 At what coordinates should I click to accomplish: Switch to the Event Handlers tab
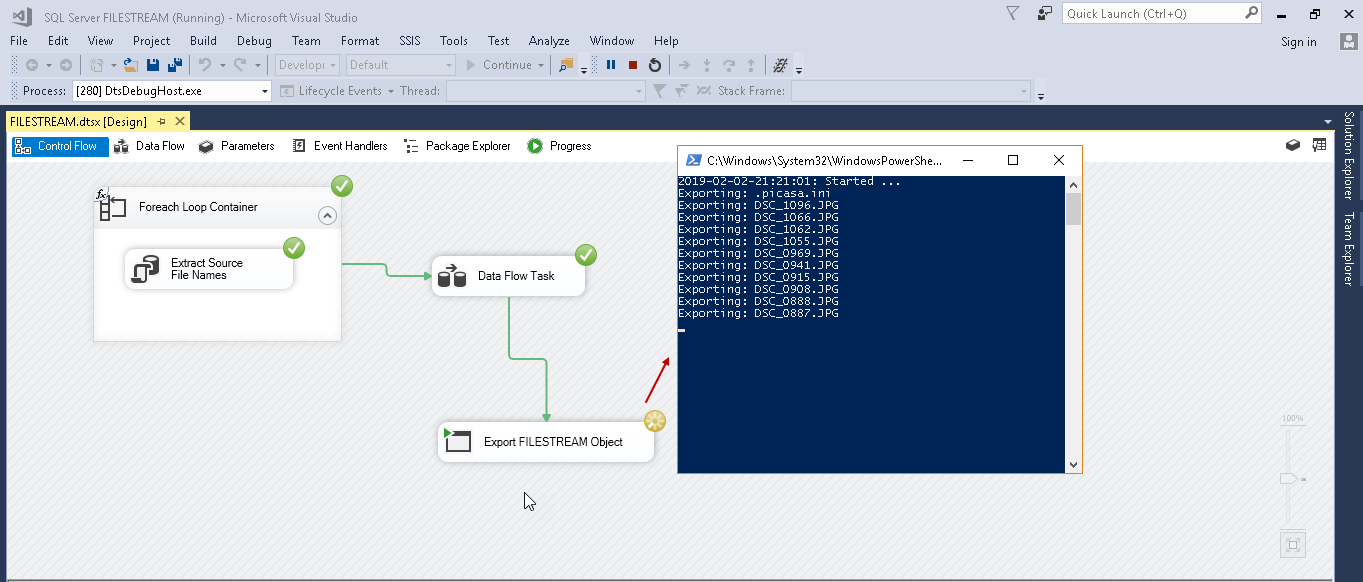tap(340, 146)
